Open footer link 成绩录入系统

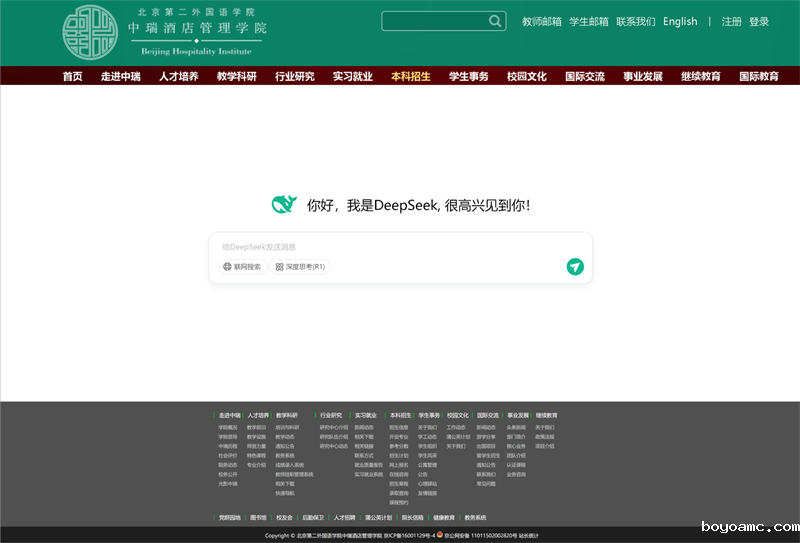pos(290,465)
